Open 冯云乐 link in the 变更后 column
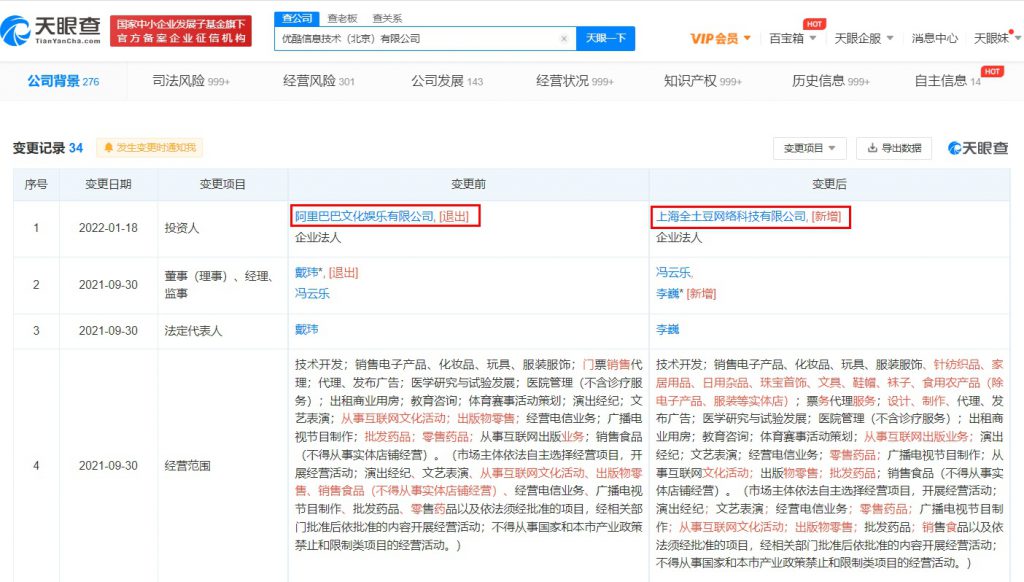This screenshot has width=1024, height=582. pos(673,272)
